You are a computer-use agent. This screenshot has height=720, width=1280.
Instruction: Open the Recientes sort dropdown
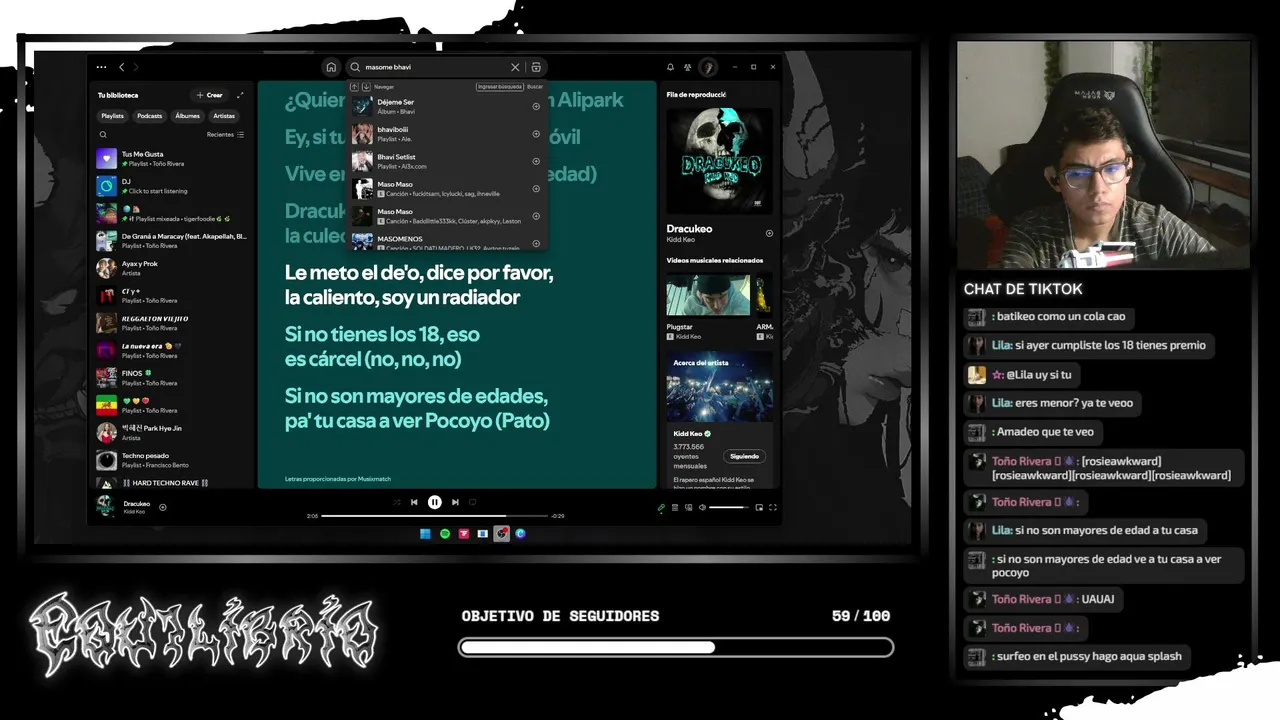coord(225,134)
